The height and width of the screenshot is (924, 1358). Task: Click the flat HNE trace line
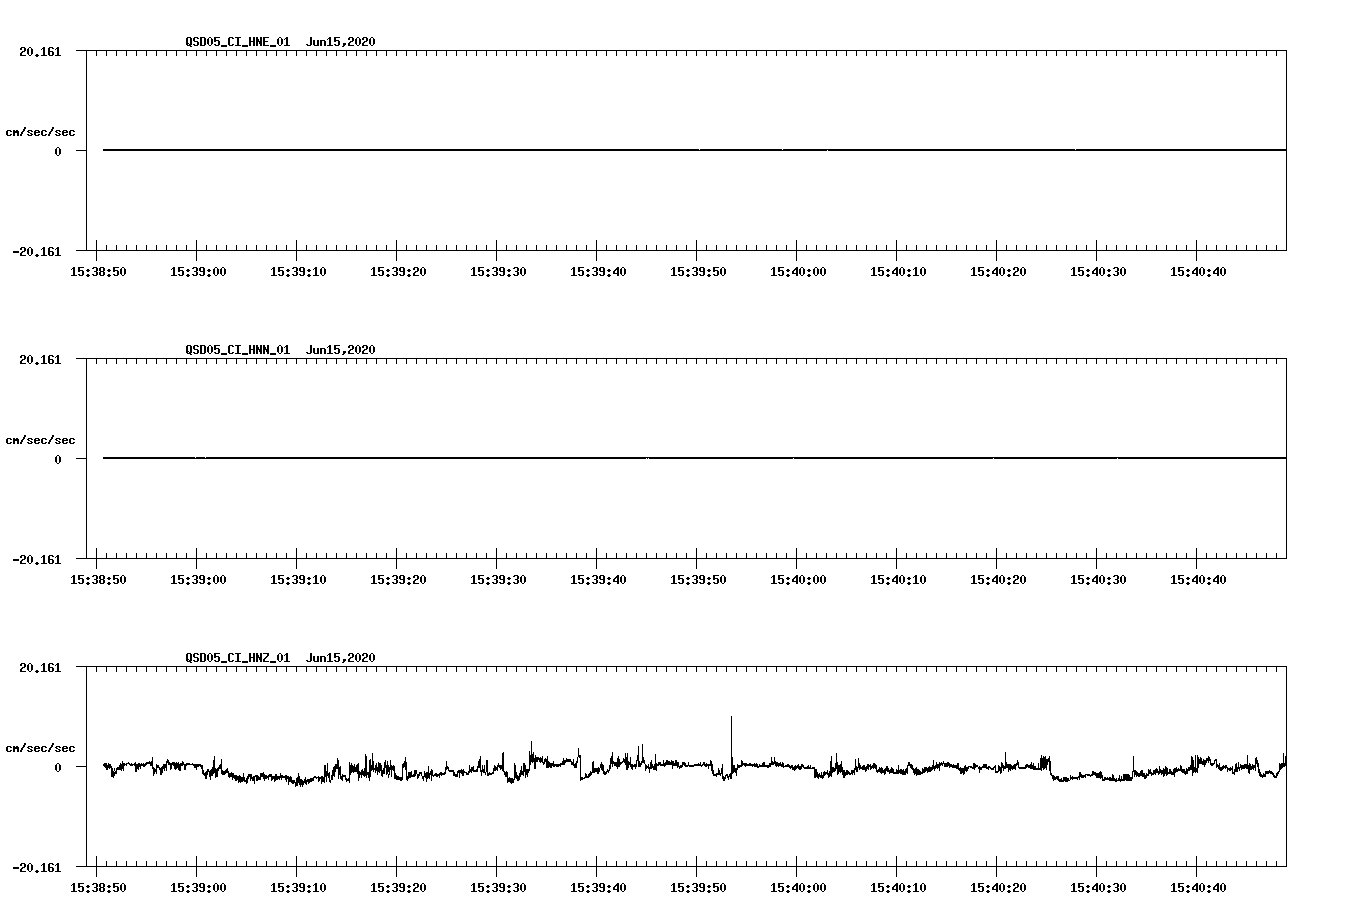click(x=694, y=150)
